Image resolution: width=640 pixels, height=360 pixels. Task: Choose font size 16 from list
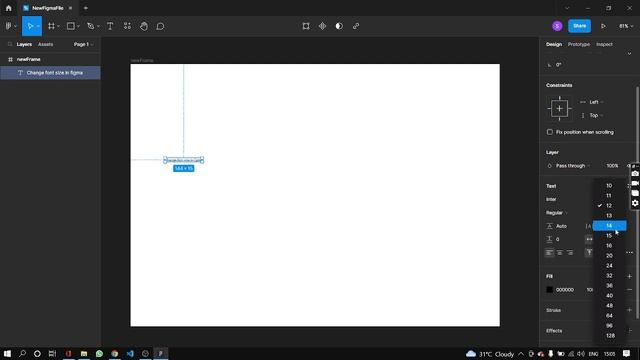[x=609, y=246]
